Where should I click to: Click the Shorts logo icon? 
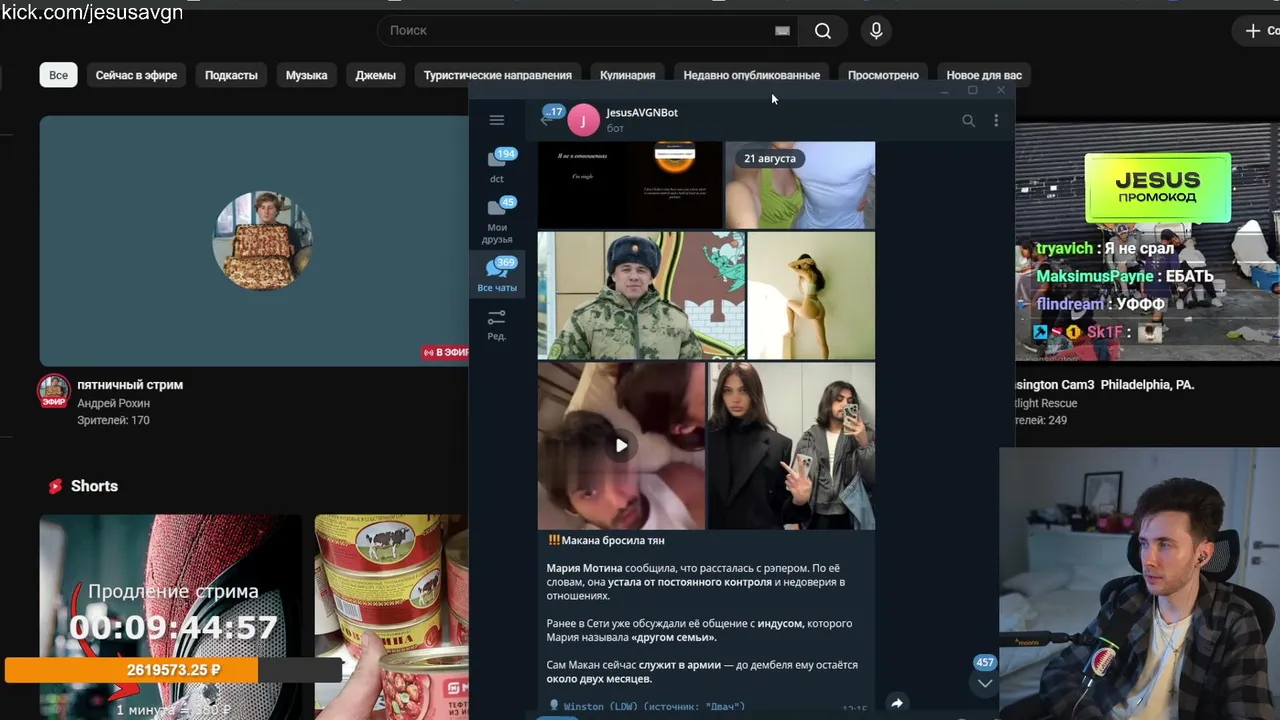[56, 486]
